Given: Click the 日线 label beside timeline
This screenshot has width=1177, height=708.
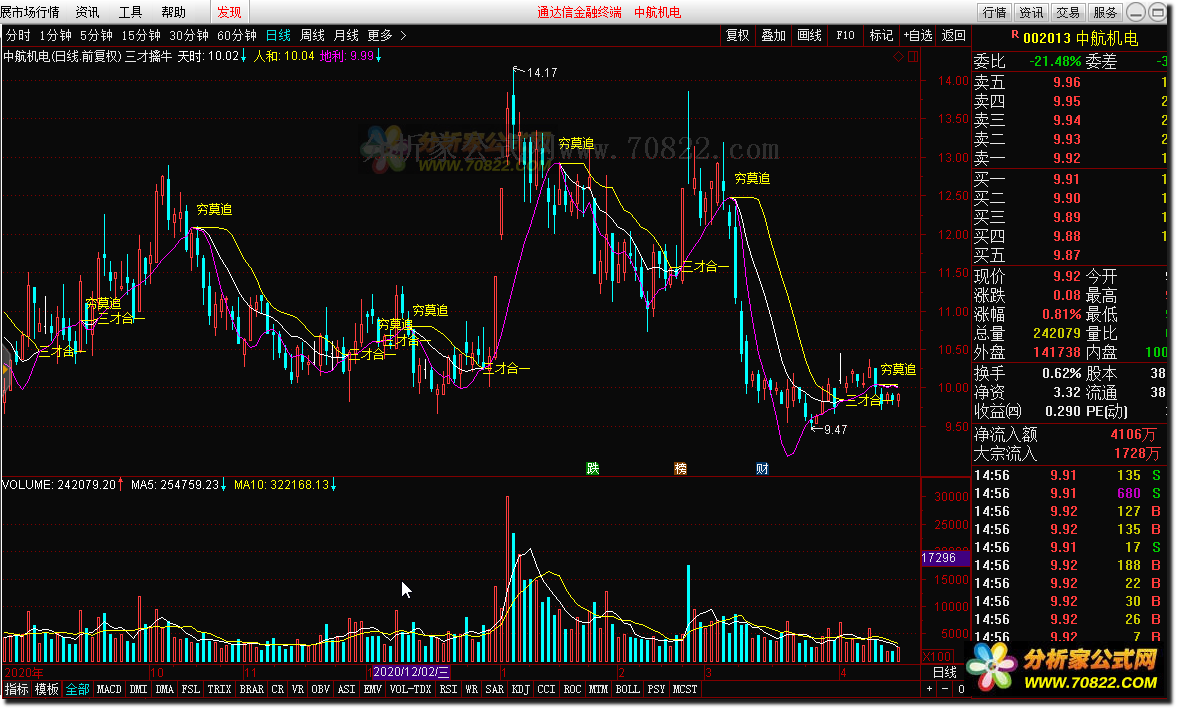Looking at the screenshot, I should click(x=945, y=672).
